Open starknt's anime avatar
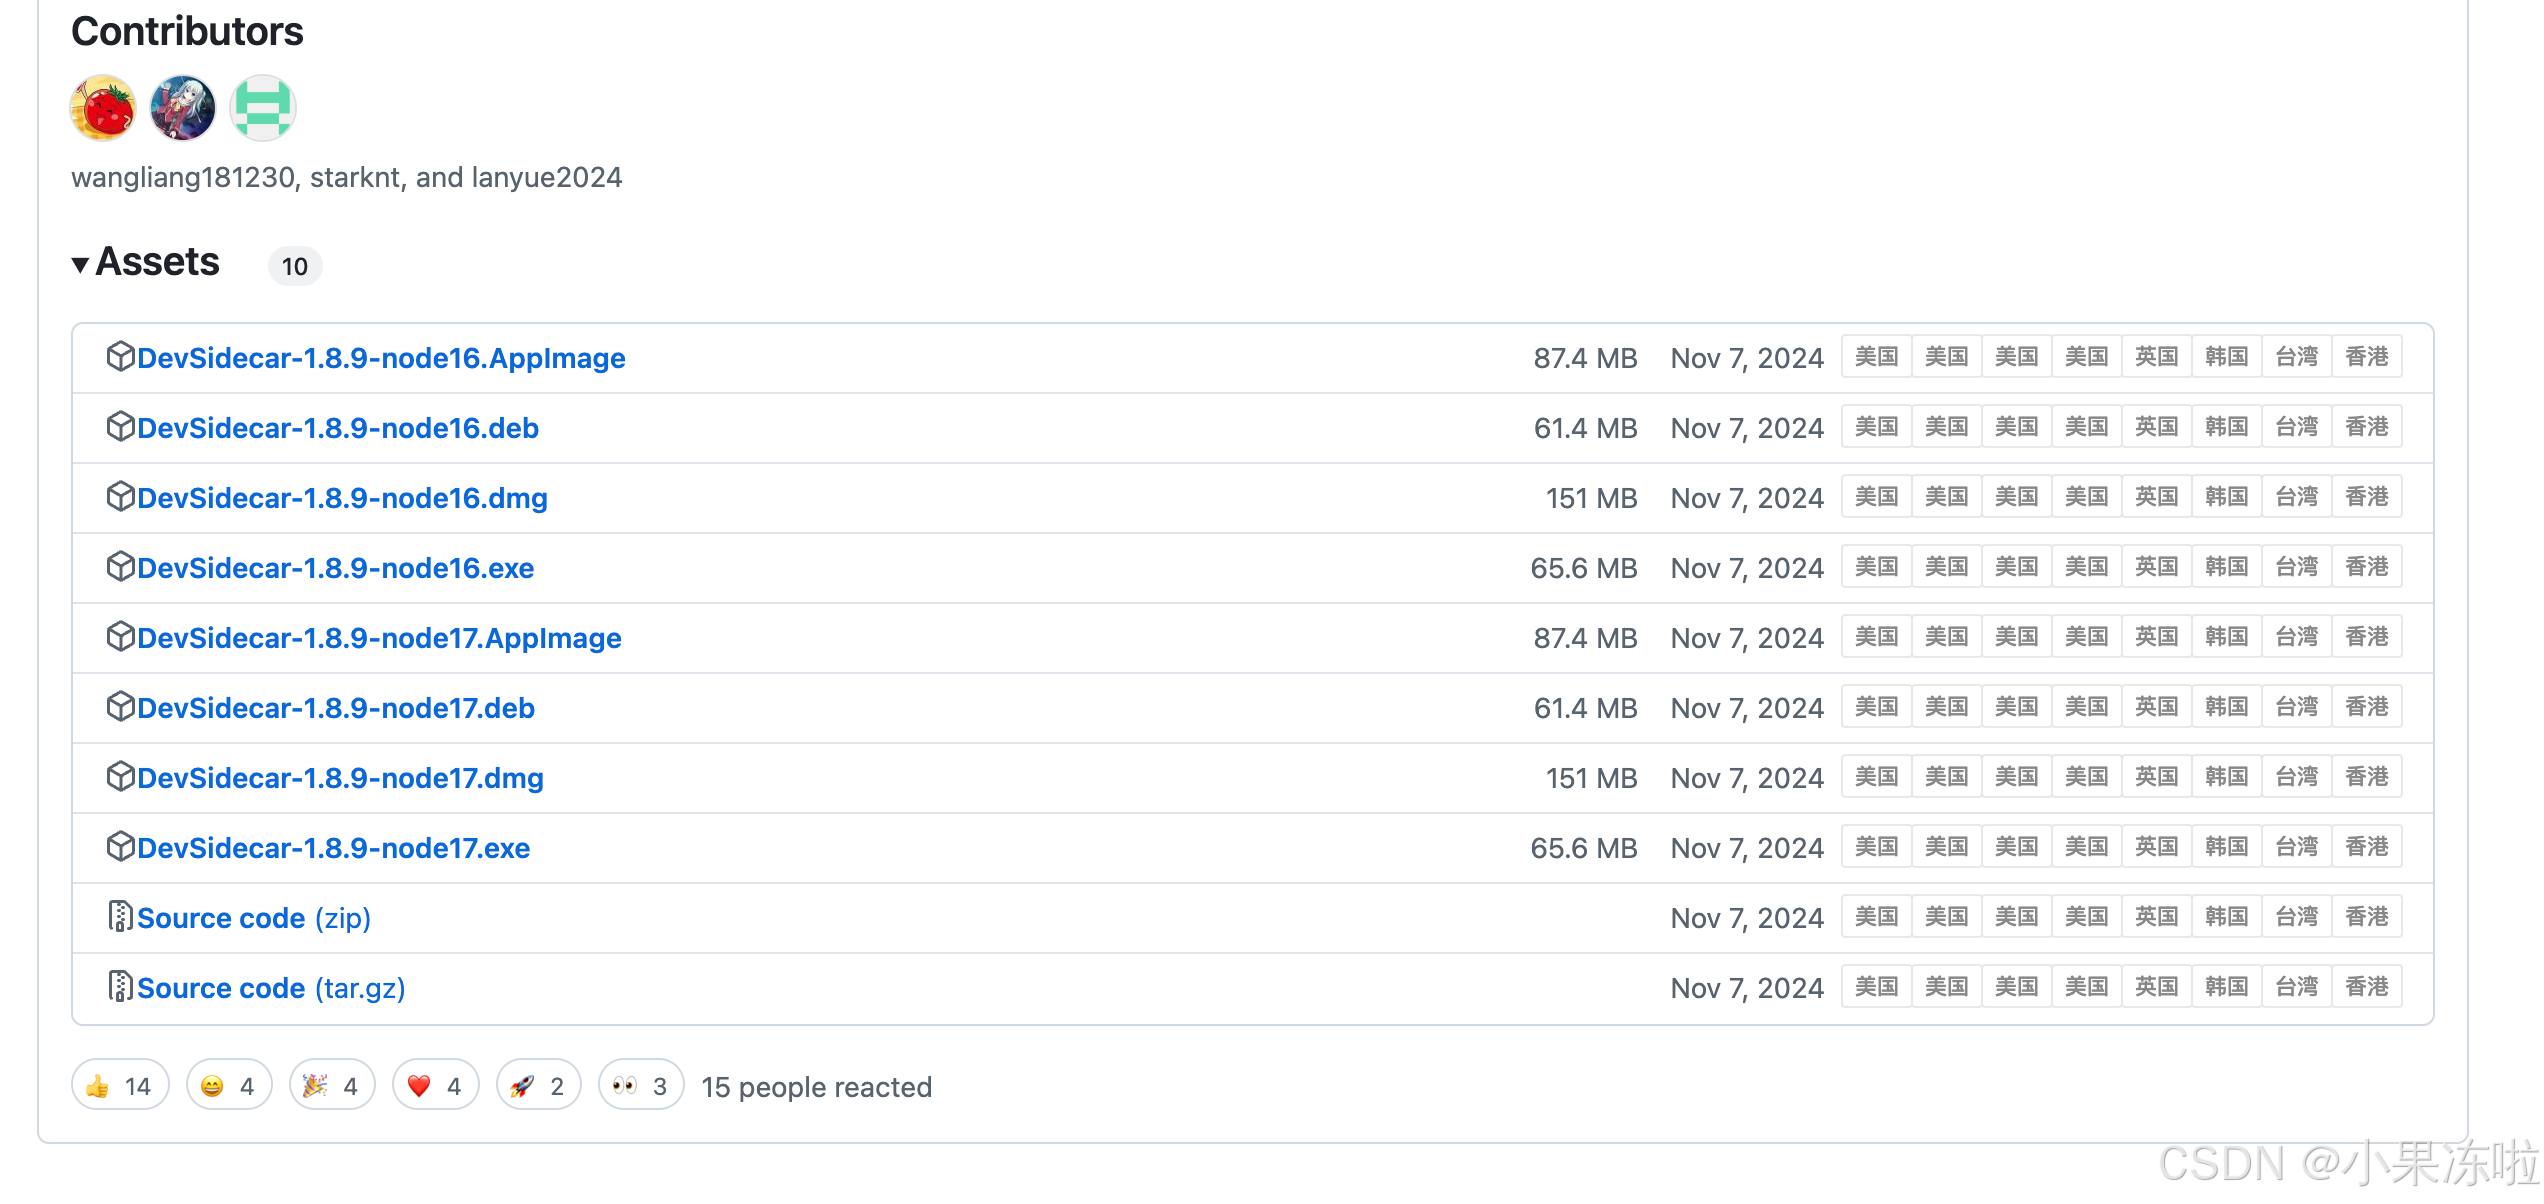 (x=183, y=108)
